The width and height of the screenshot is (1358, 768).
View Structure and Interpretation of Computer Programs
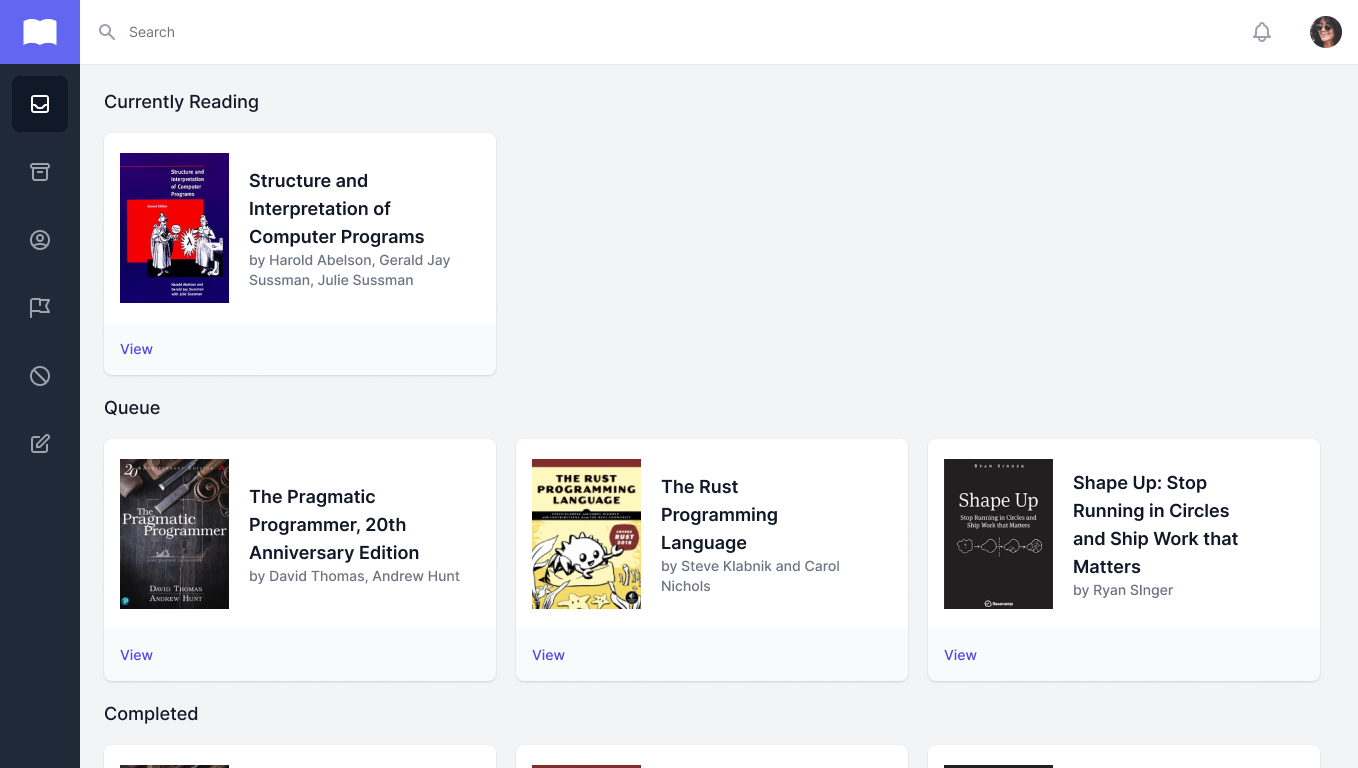(x=136, y=349)
